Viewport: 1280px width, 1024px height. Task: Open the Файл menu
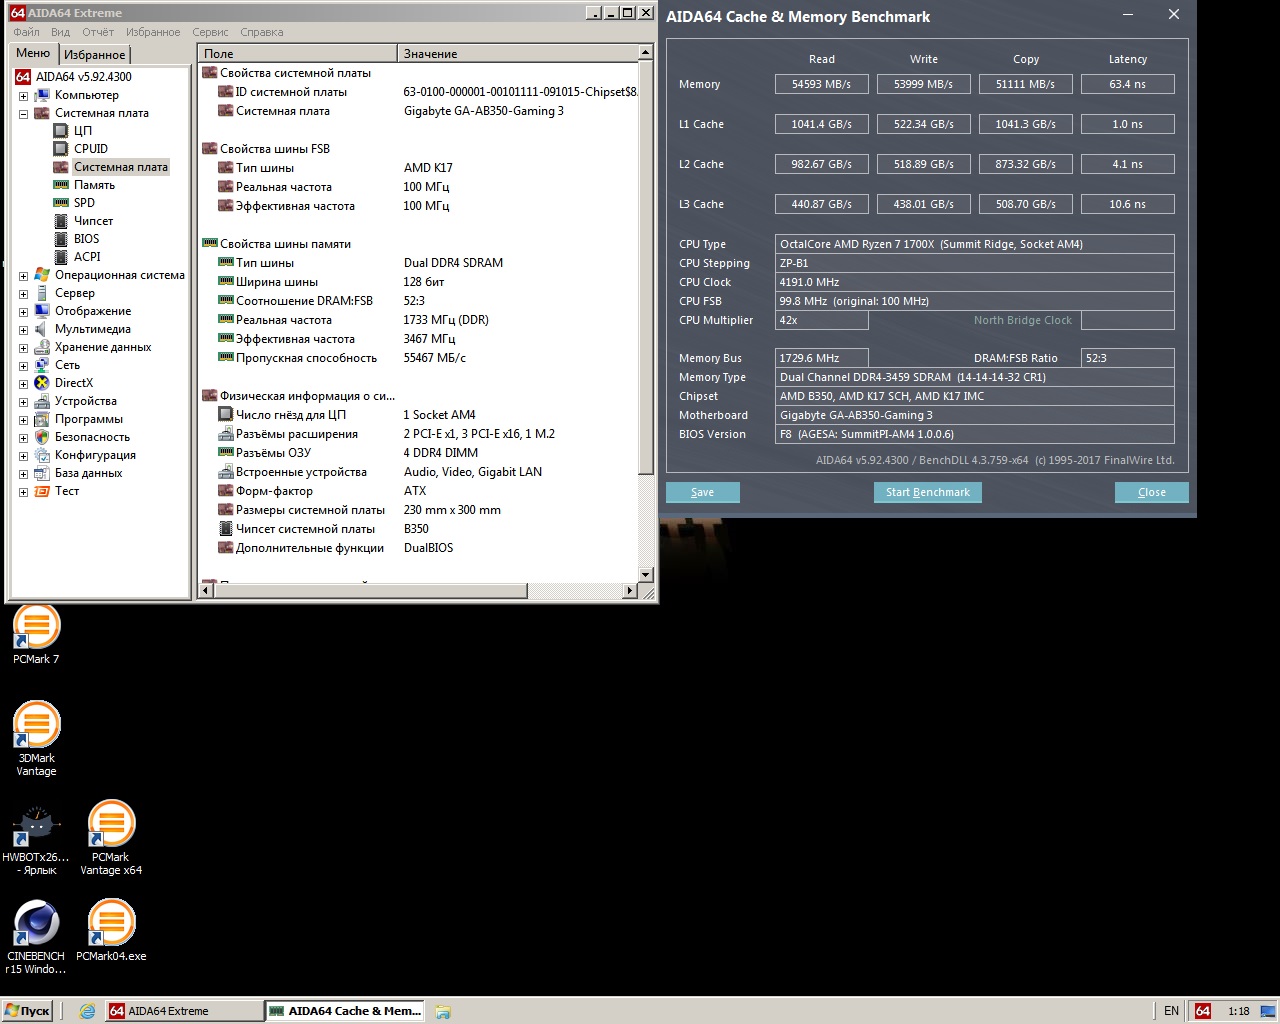tap(27, 32)
